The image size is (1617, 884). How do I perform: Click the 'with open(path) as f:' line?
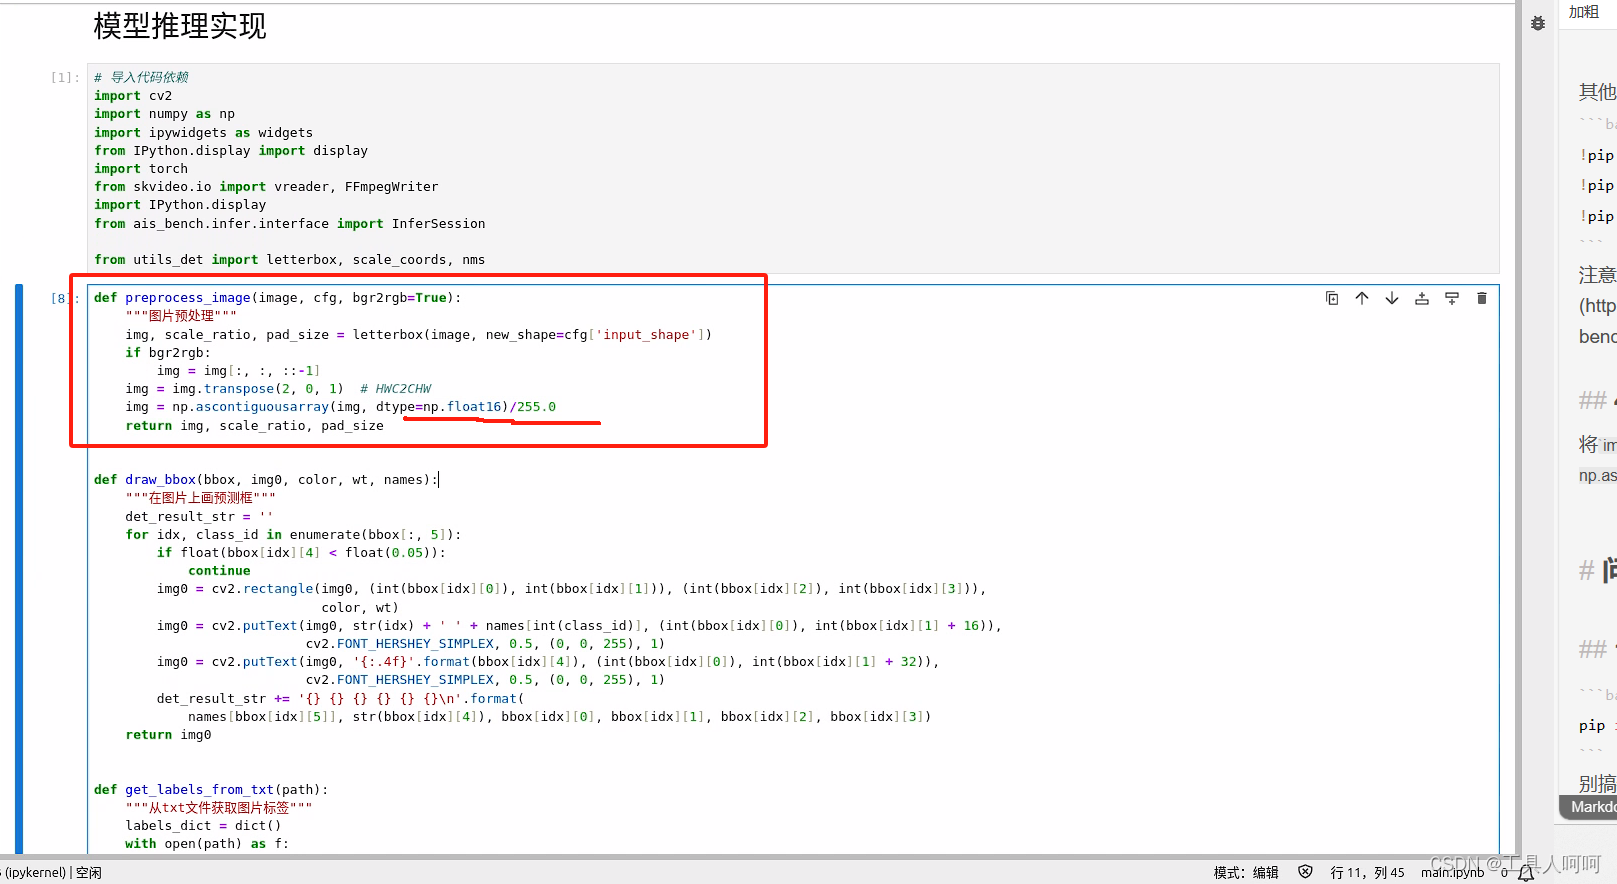pos(207,844)
